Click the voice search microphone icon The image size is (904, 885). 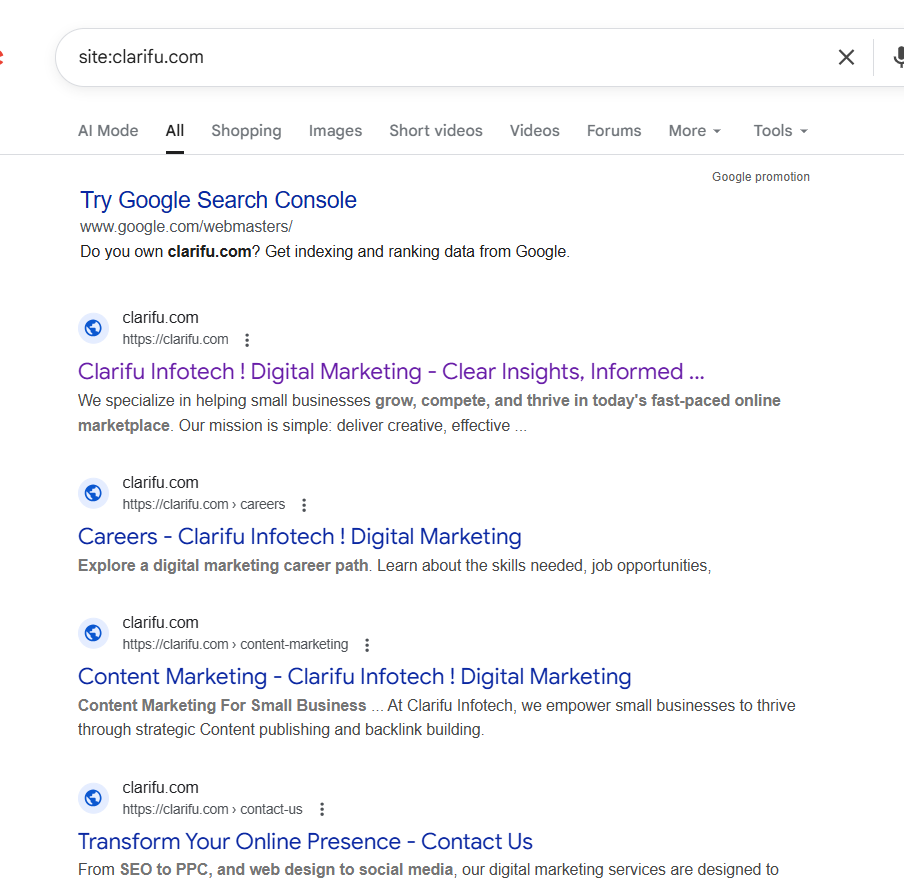tap(897, 57)
